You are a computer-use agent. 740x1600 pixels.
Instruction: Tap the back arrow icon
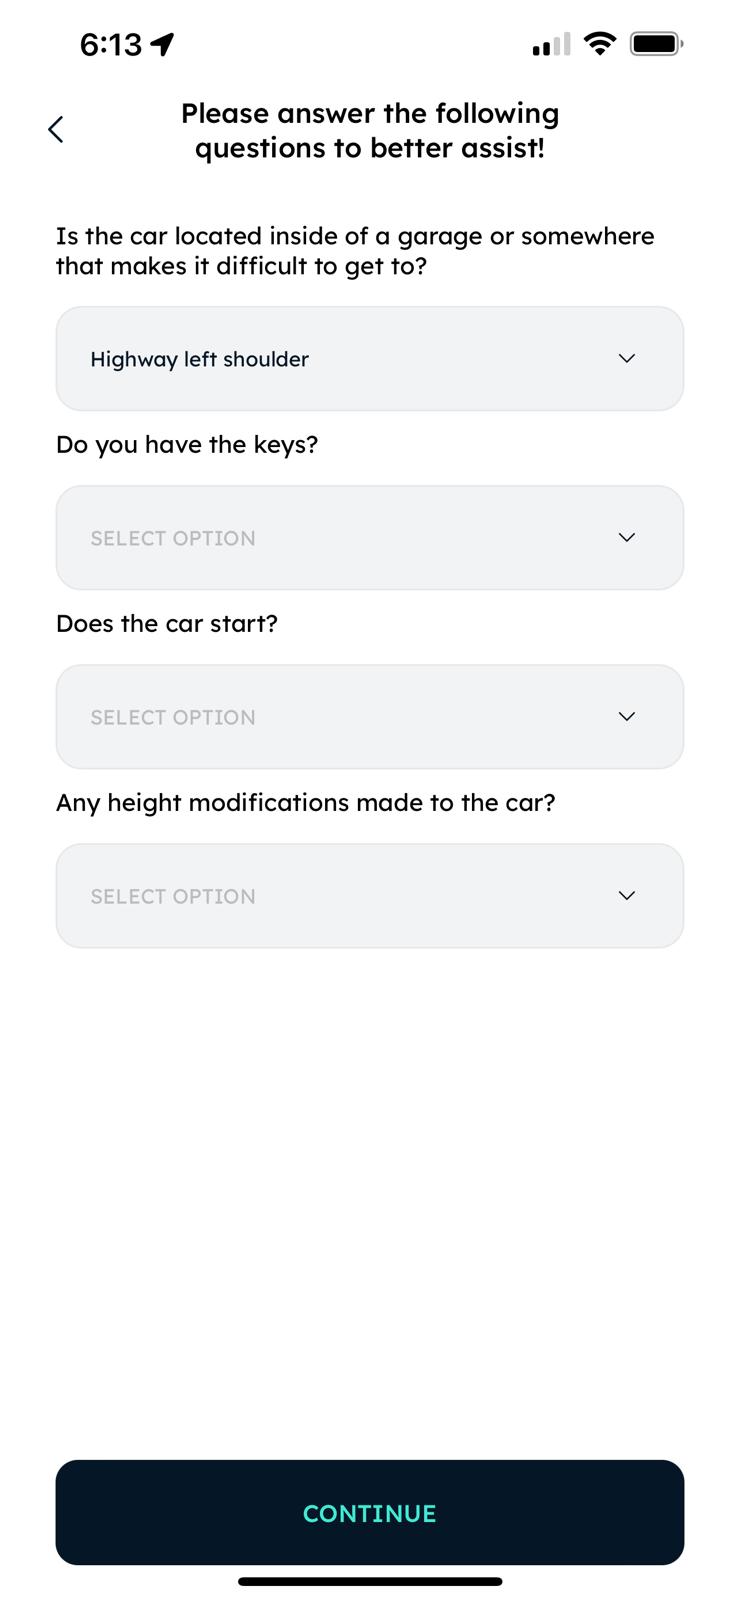[x=56, y=129]
